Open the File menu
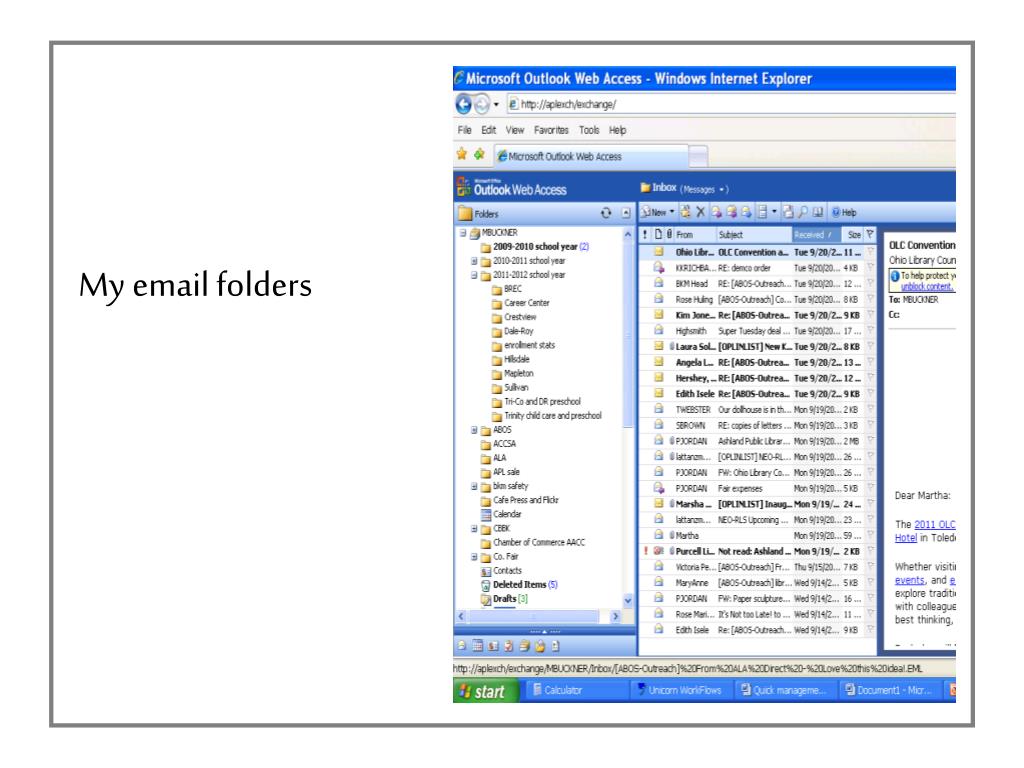This screenshot has width=1024, height=768. click(x=464, y=130)
